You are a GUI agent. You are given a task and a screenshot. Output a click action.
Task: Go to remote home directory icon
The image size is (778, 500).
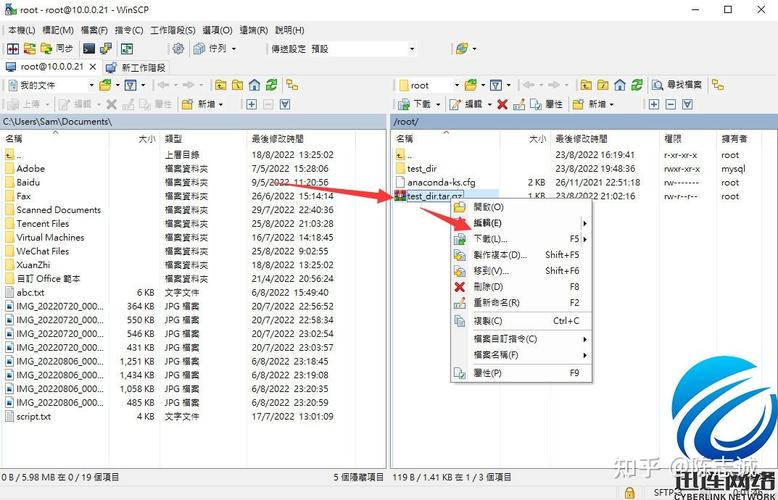(620, 85)
